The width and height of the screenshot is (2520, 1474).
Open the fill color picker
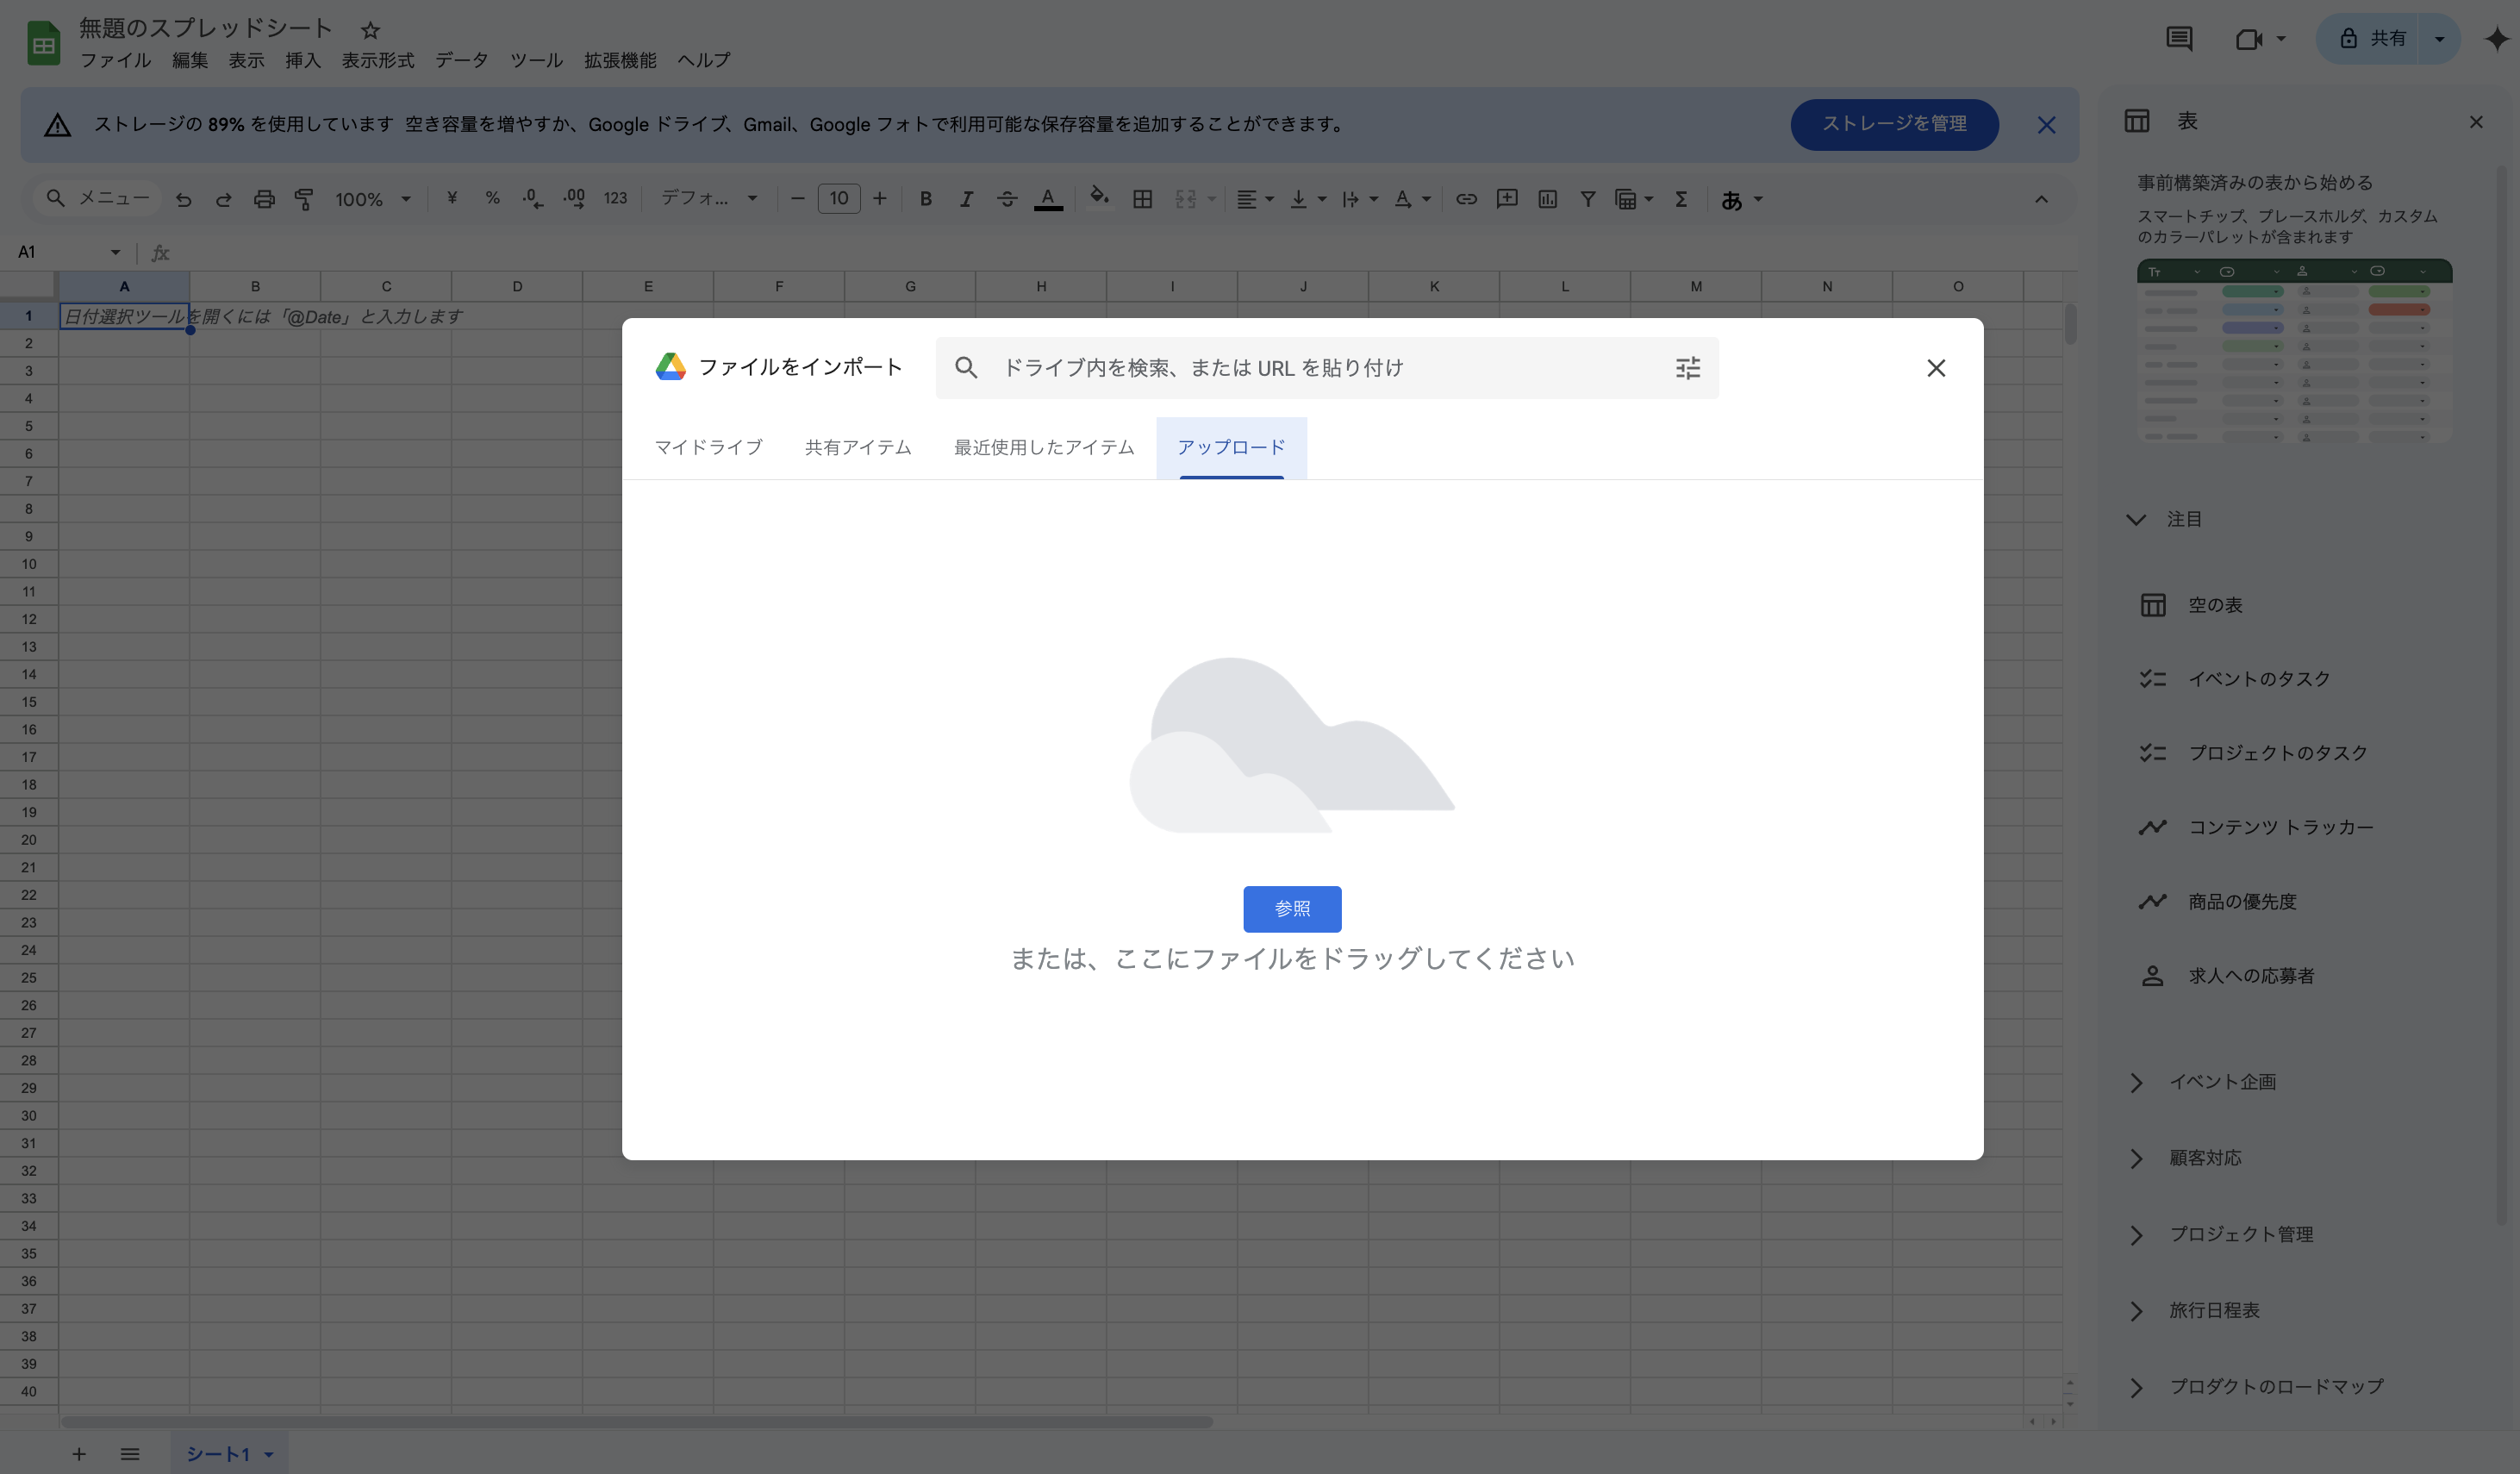pyautogui.click(x=1100, y=197)
